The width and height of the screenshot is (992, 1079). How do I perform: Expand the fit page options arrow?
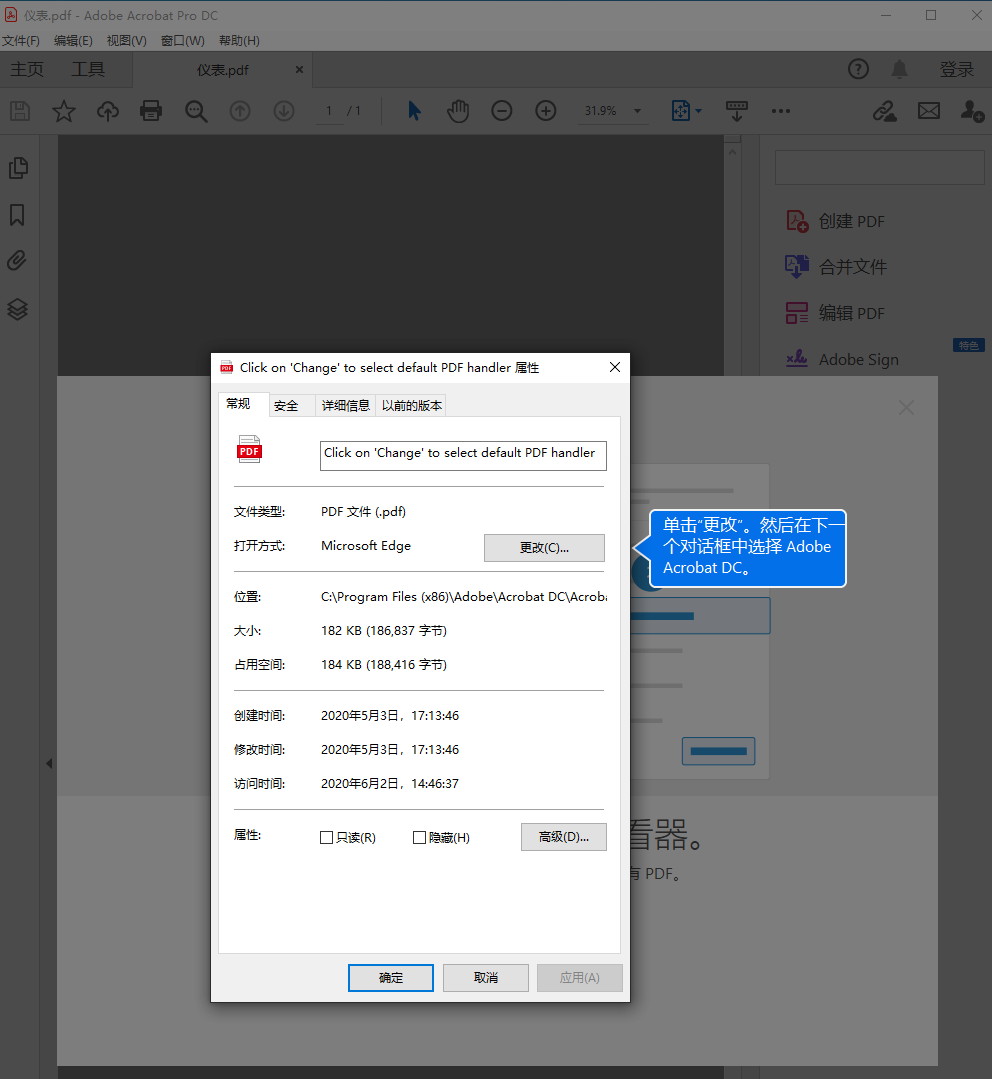click(699, 111)
